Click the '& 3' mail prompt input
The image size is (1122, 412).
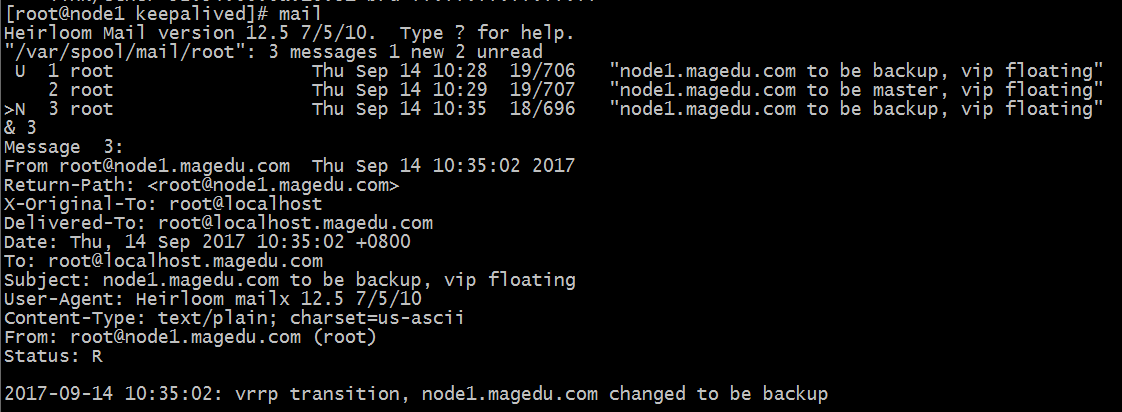coord(20,128)
